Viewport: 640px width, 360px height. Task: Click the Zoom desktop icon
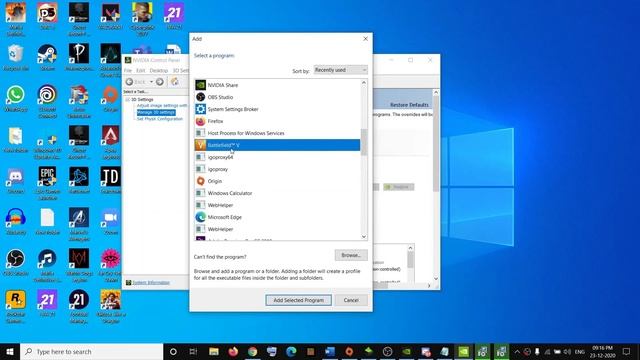pyautogui.click(x=111, y=222)
